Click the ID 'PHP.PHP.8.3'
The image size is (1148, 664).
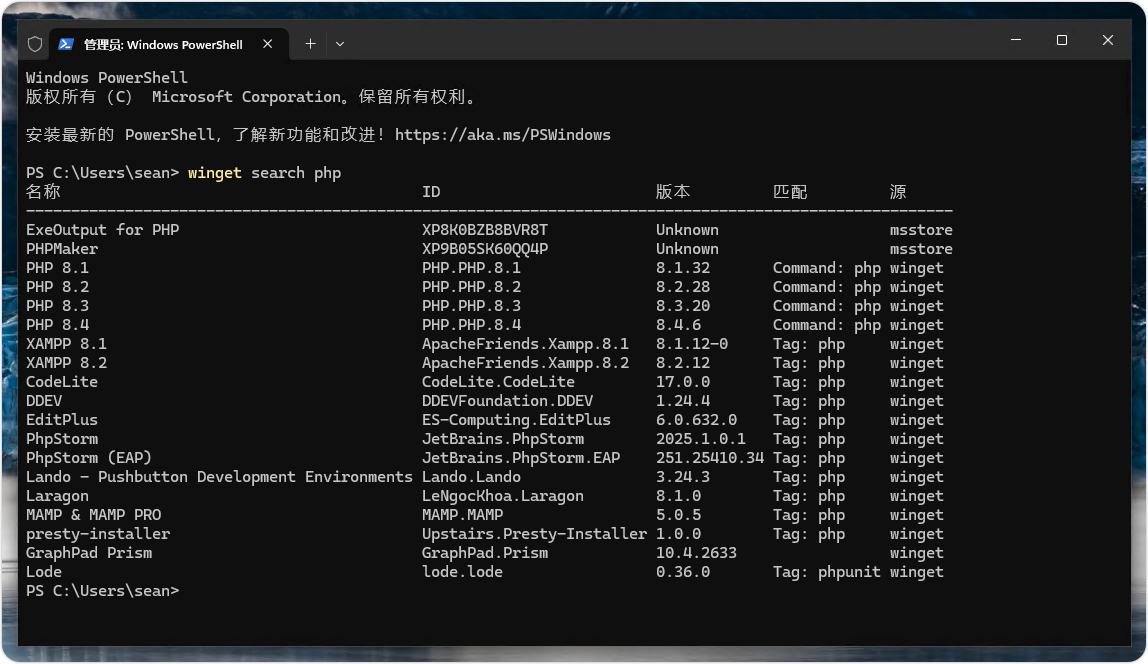pyautogui.click(x=472, y=306)
